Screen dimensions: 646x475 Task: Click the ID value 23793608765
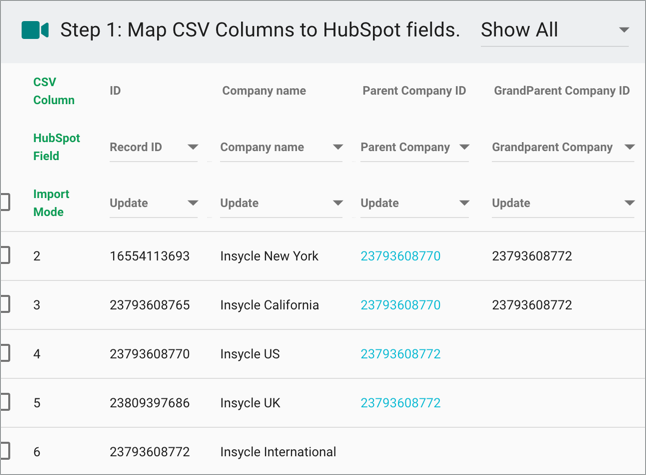(x=150, y=305)
